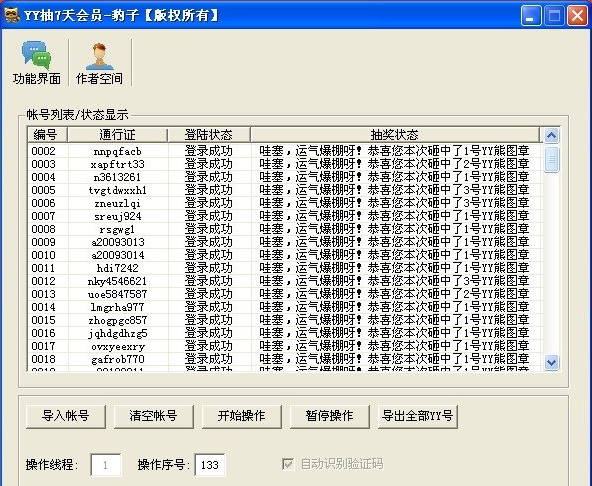Screen dimensions: 592x486
Task: Click the list scrollbar down arrow
Action: pyautogui.click(x=551, y=363)
